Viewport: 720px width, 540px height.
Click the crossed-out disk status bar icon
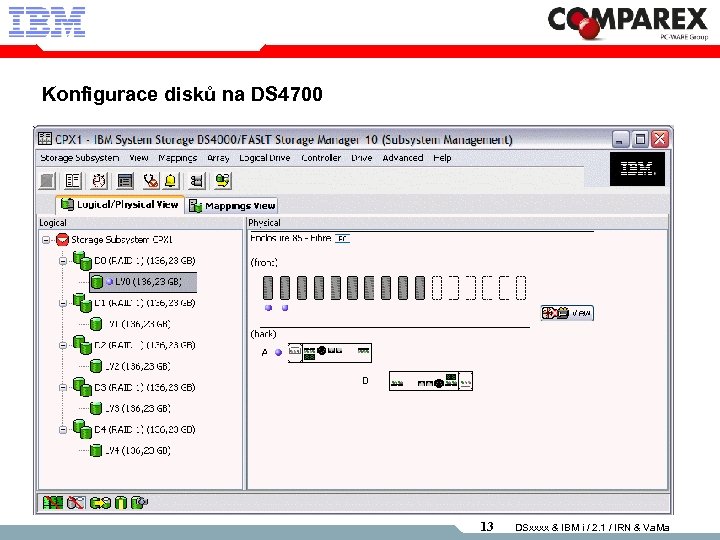click(x=76, y=503)
